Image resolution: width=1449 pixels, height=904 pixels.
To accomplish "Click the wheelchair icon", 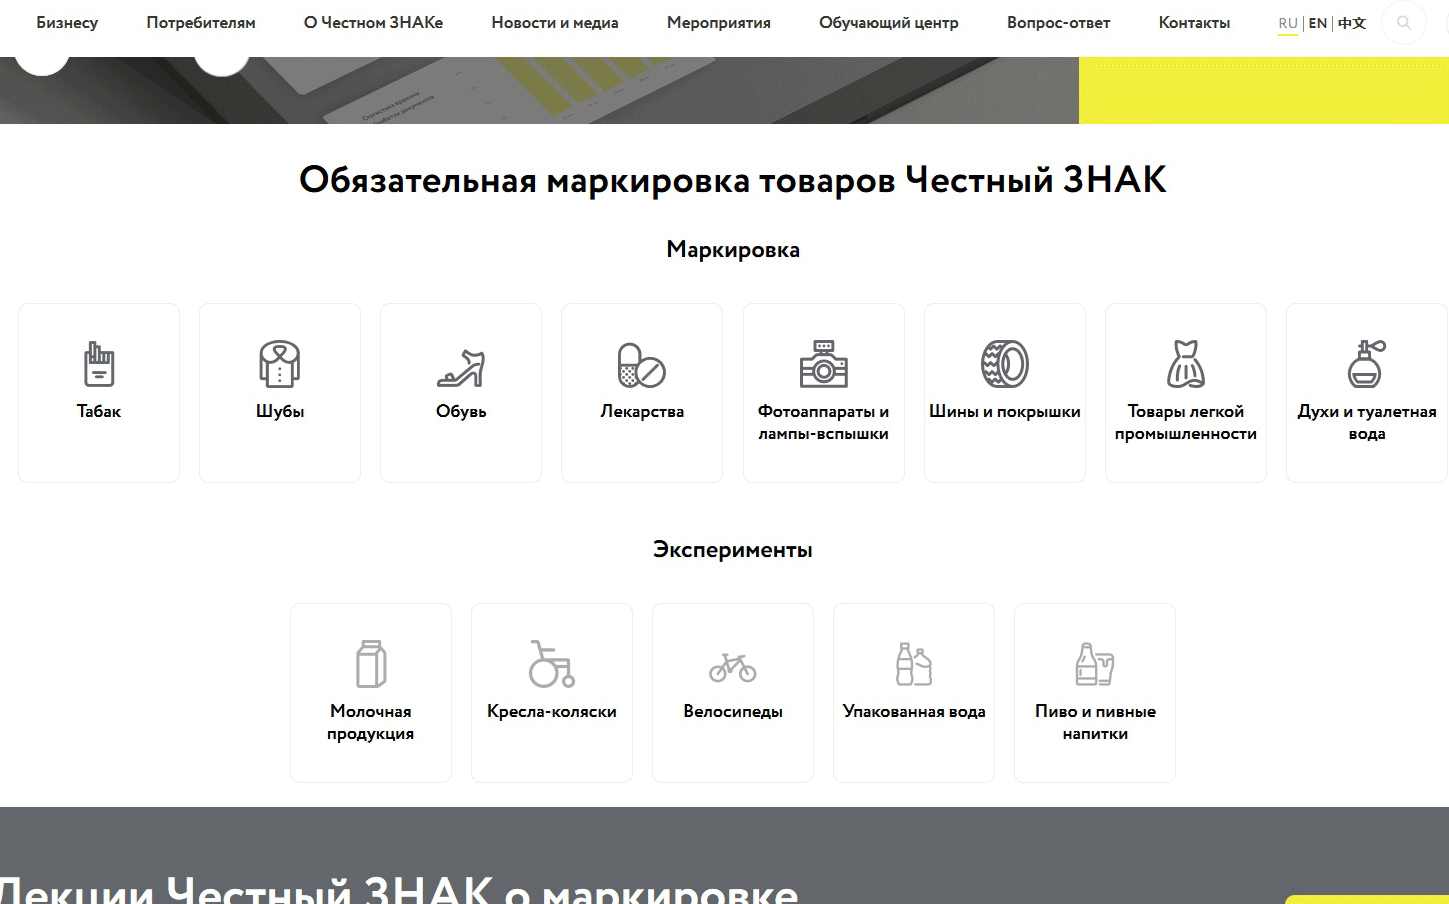I will [552, 664].
